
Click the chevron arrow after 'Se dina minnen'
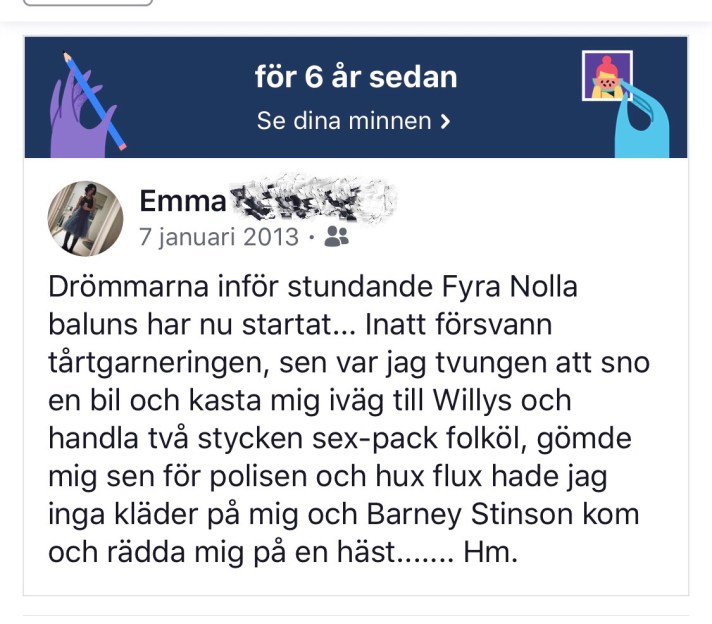click(x=445, y=121)
